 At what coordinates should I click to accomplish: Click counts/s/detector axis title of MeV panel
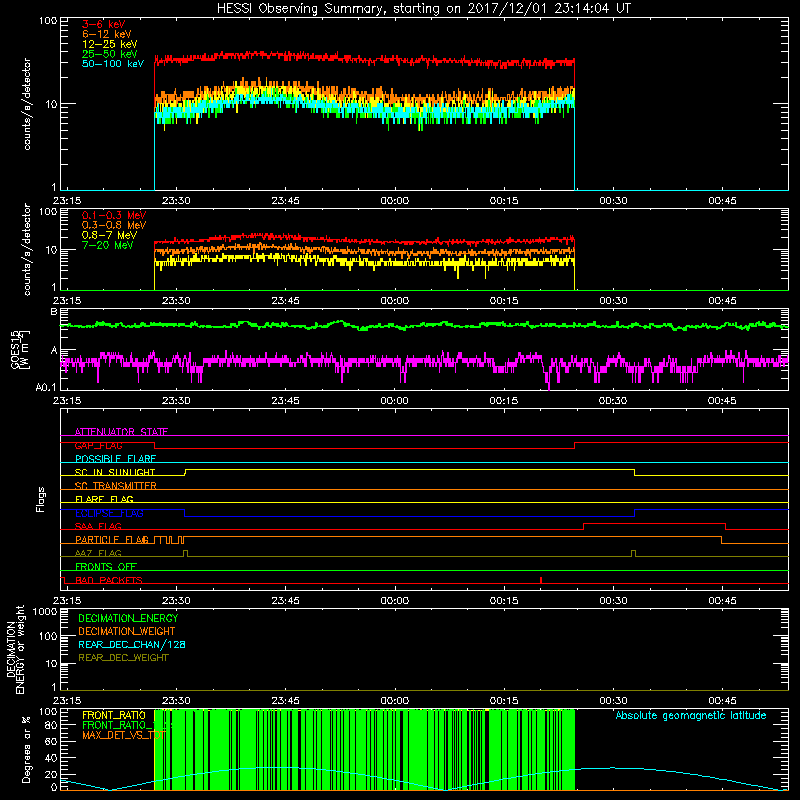[27, 250]
